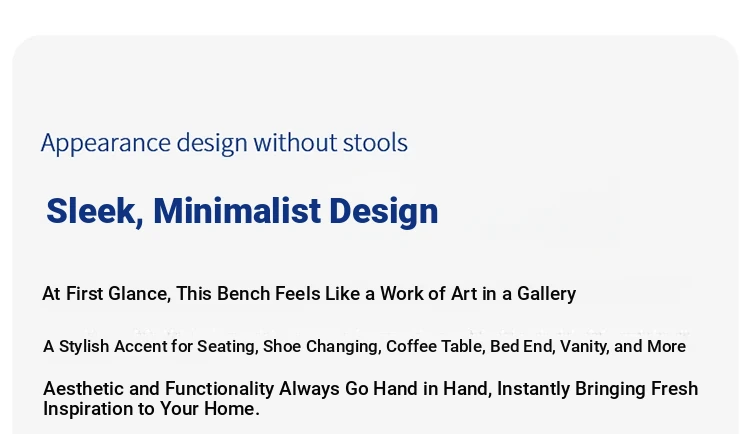This screenshot has width=750, height=434.
Task: Click the word 'Bench' in first sentence
Action: (x=243, y=294)
